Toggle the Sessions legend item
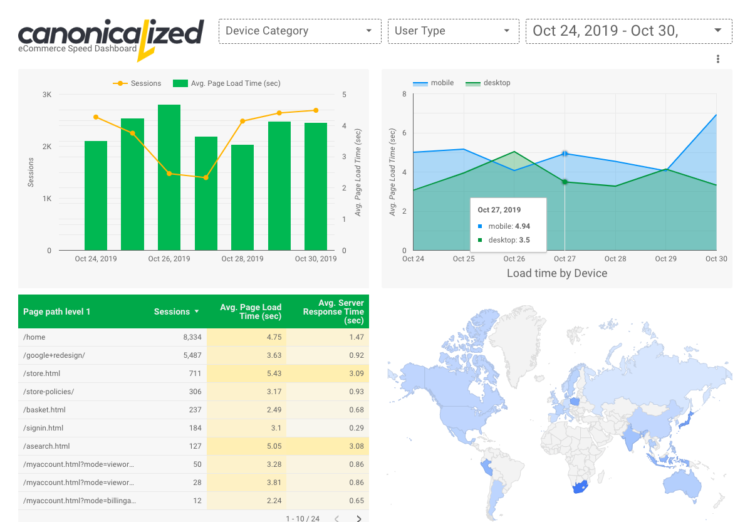This screenshot has height=522, width=750. 138,83
